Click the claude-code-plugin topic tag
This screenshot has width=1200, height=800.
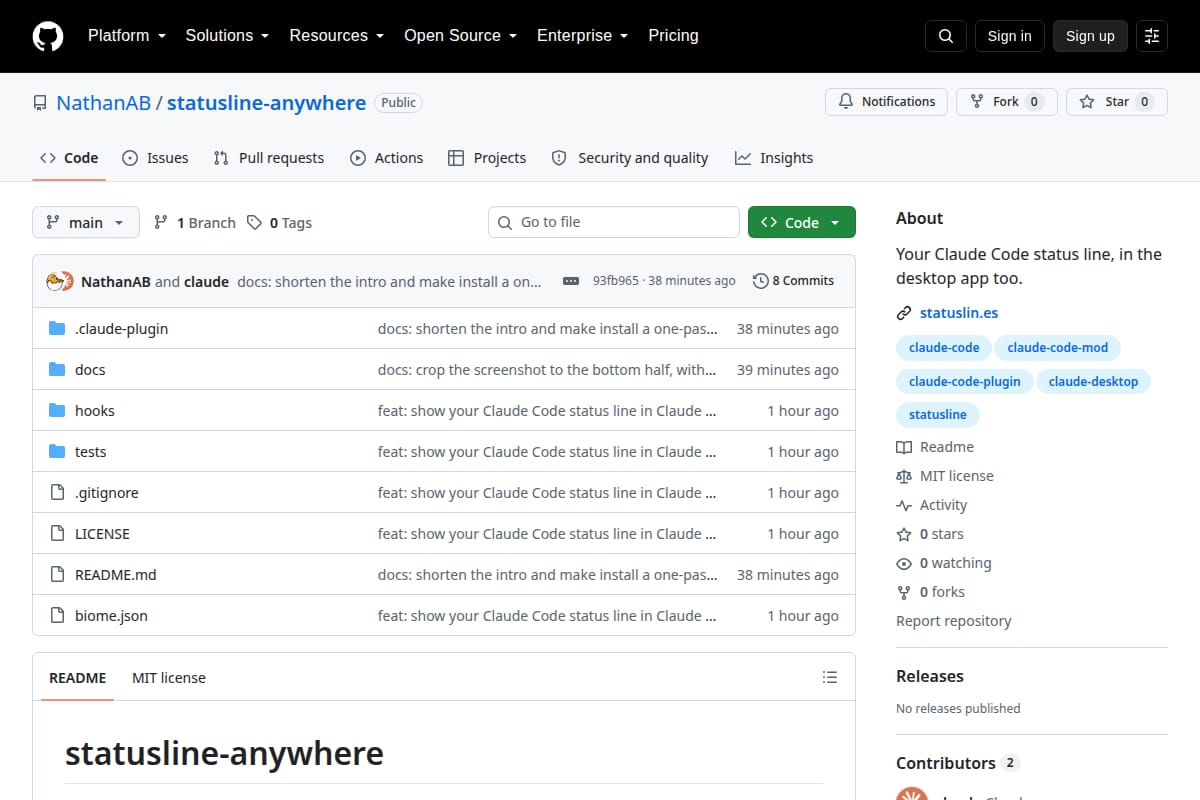pyautogui.click(x=965, y=381)
